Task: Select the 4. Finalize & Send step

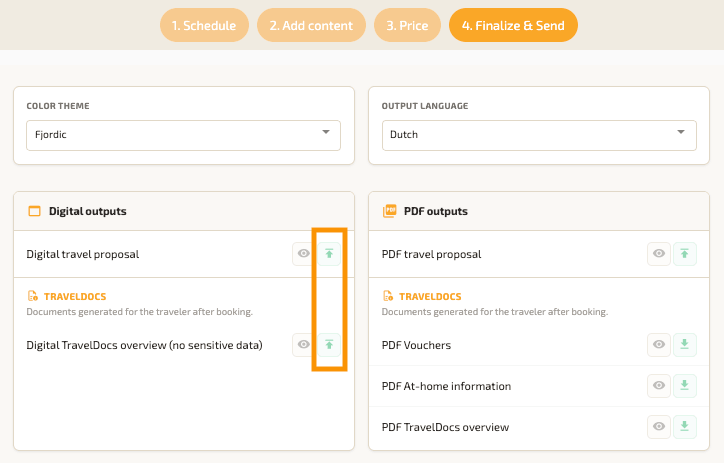Action: point(513,25)
